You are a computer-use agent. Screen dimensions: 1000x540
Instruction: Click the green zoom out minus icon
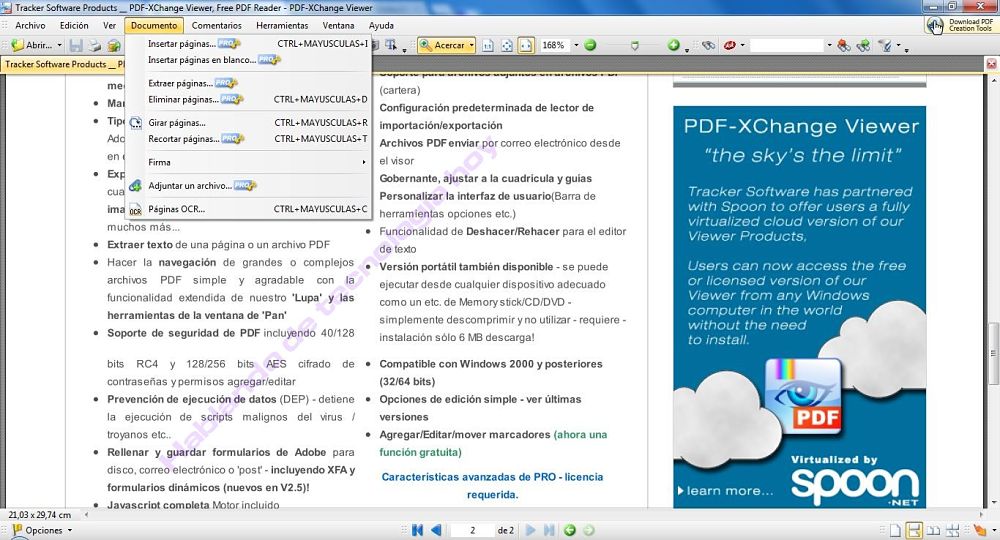(x=591, y=45)
